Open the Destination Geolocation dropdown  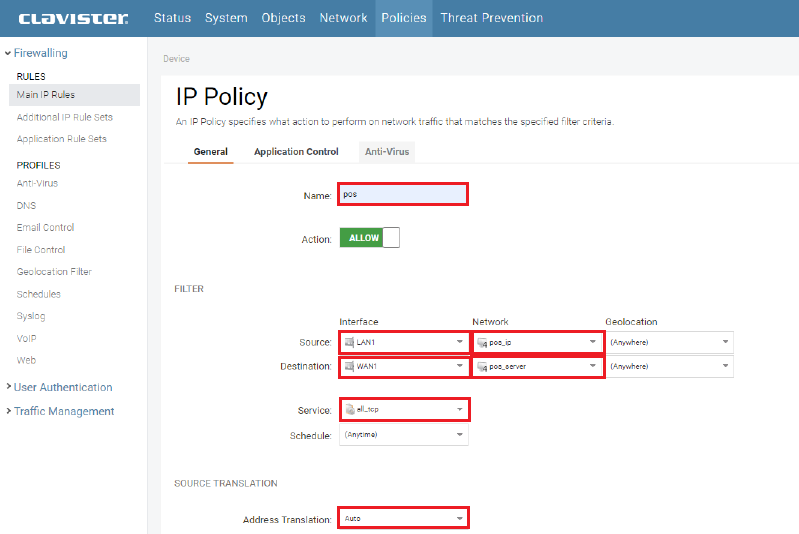(669, 367)
